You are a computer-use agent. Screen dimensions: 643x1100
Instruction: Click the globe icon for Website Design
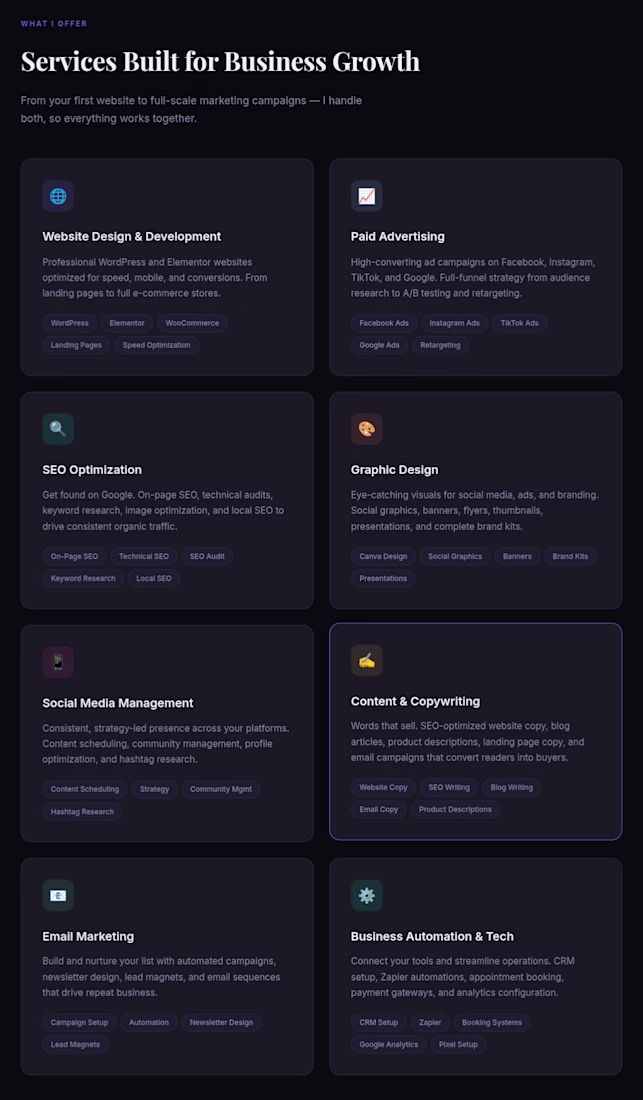[58, 196]
